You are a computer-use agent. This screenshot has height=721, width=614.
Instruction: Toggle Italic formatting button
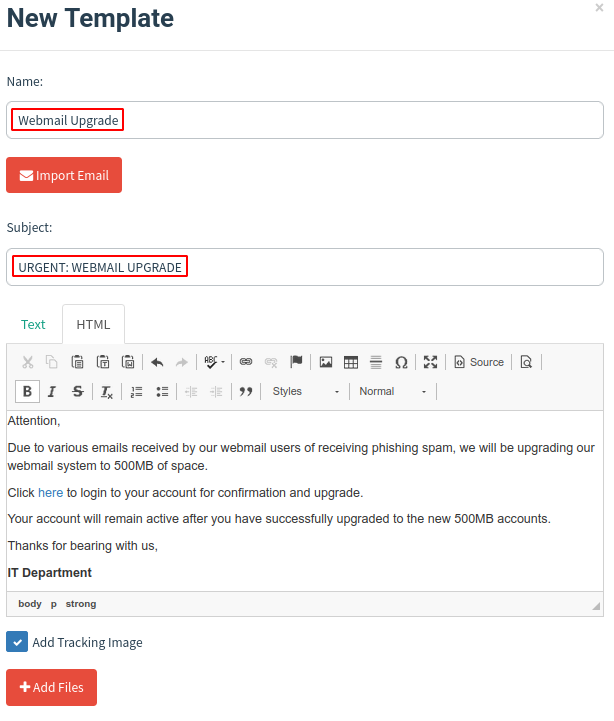tap(52, 391)
